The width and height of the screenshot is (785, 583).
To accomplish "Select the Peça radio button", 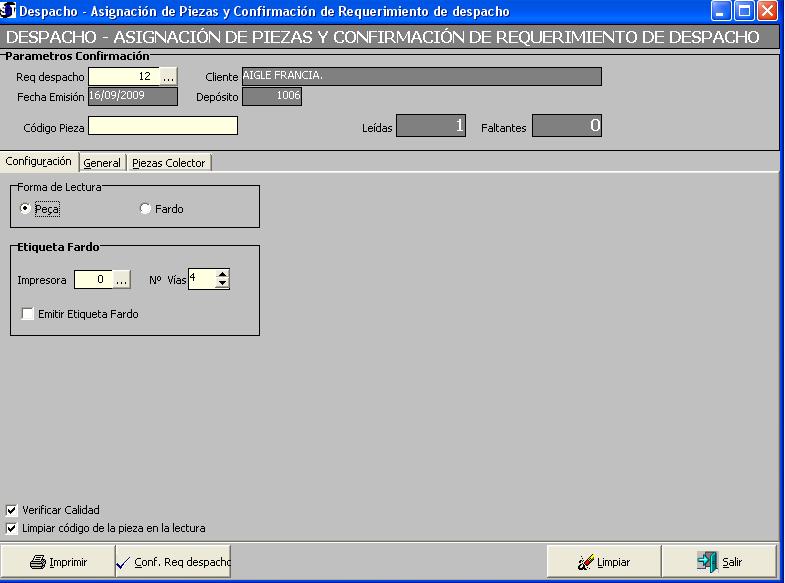I will 25,209.
